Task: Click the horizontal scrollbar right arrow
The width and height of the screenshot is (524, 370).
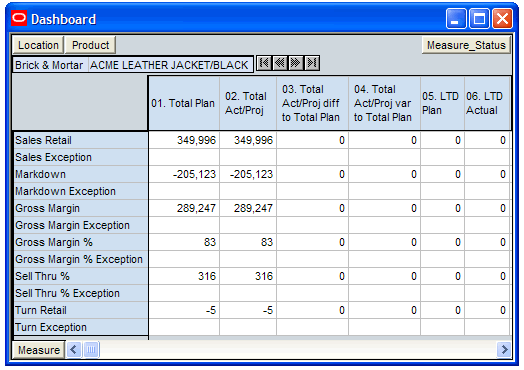Action: pyautogui.click(x=504, y=350)
